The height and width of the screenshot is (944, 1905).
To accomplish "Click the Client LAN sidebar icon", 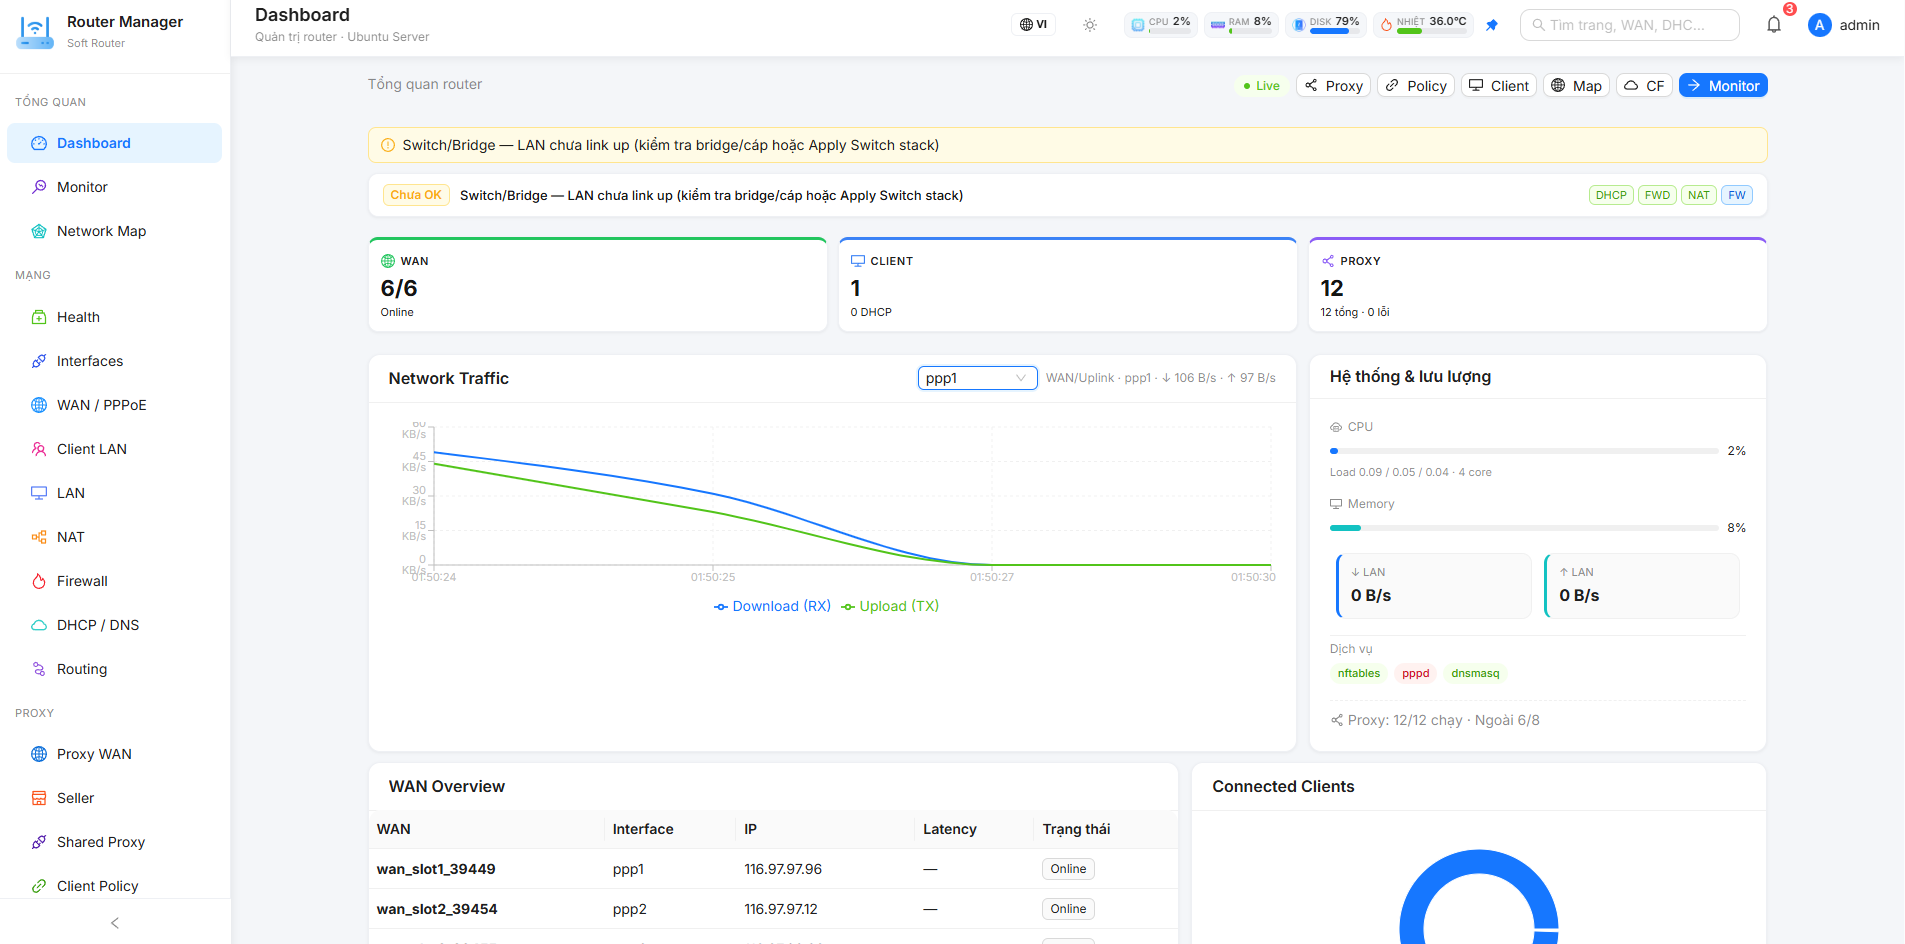I will (x=39, y=449).
